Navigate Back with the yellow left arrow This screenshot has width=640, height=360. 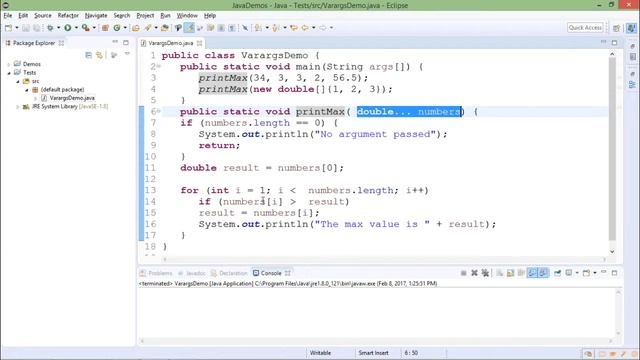click(305, 28)
